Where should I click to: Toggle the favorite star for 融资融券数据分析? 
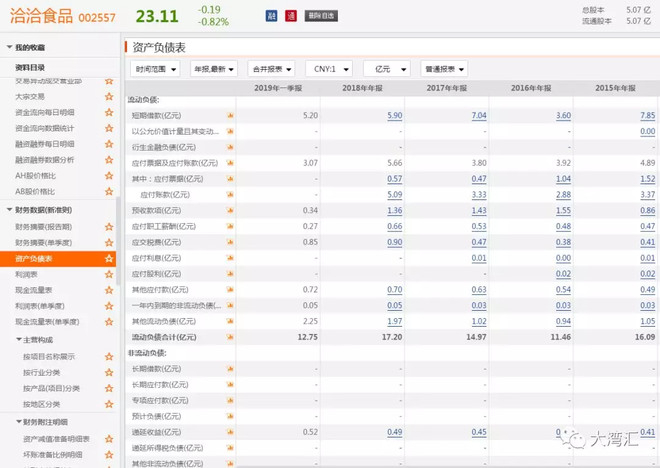tap(109, 160)
